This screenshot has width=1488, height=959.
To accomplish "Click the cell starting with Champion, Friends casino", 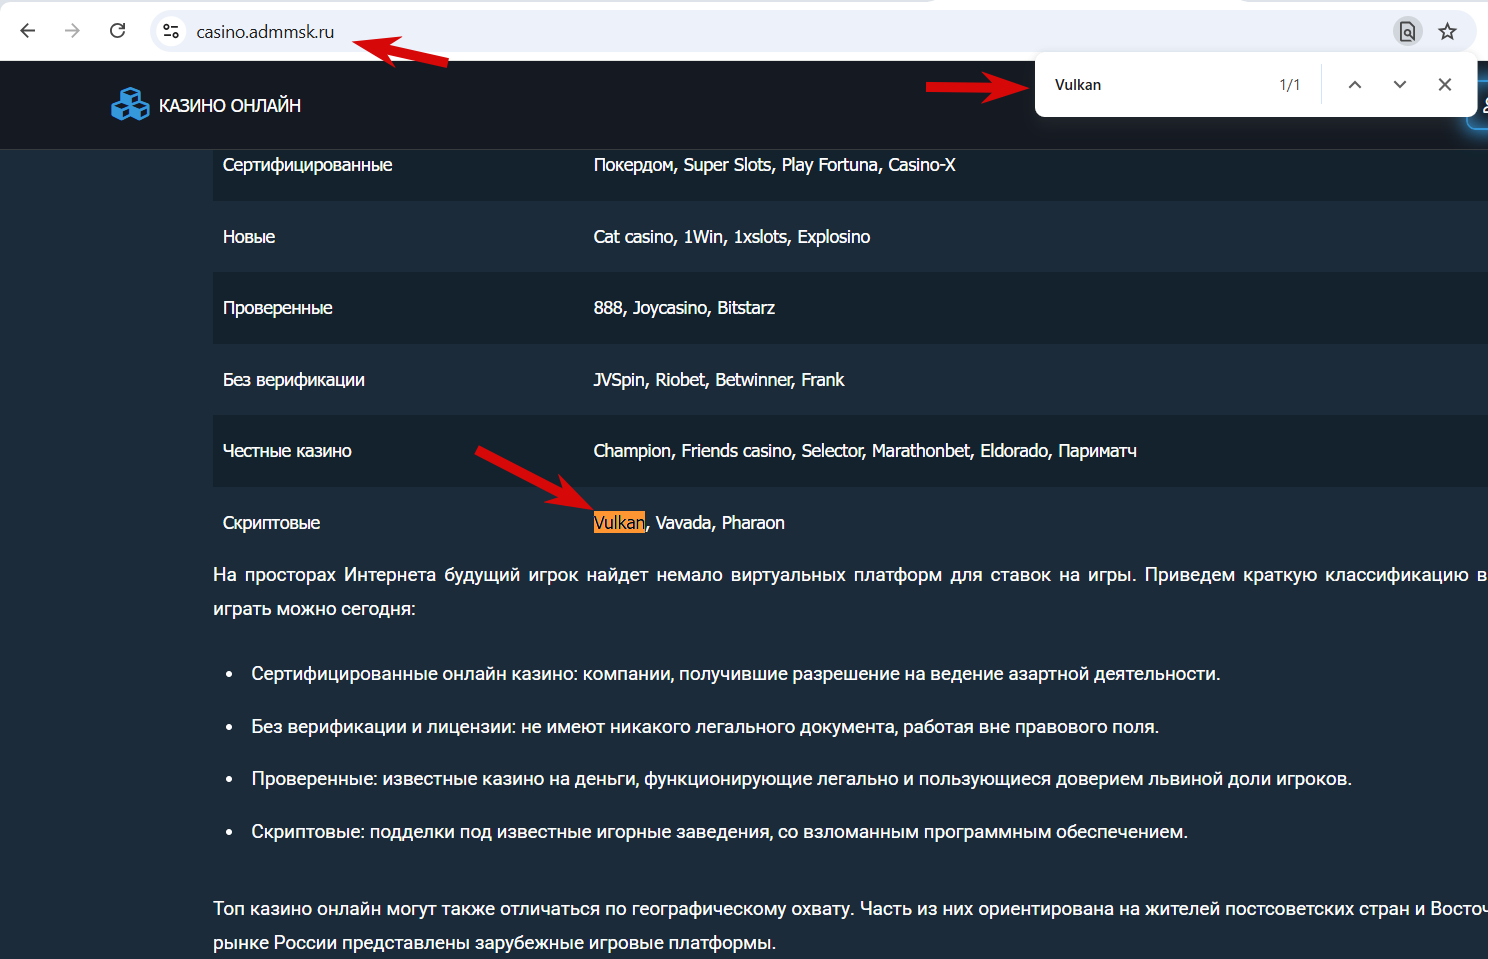I will click(x=864, y=451).
